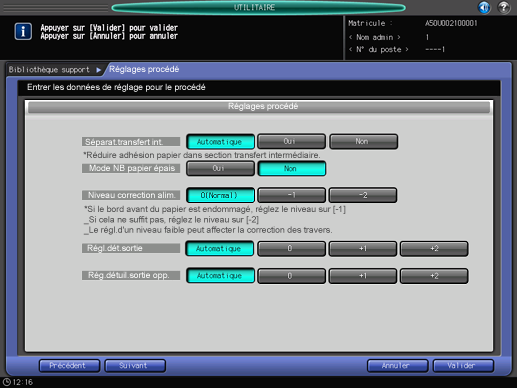
Task: Go back to Bibliothèque support breadcrumb
Action: click(49, 70)
